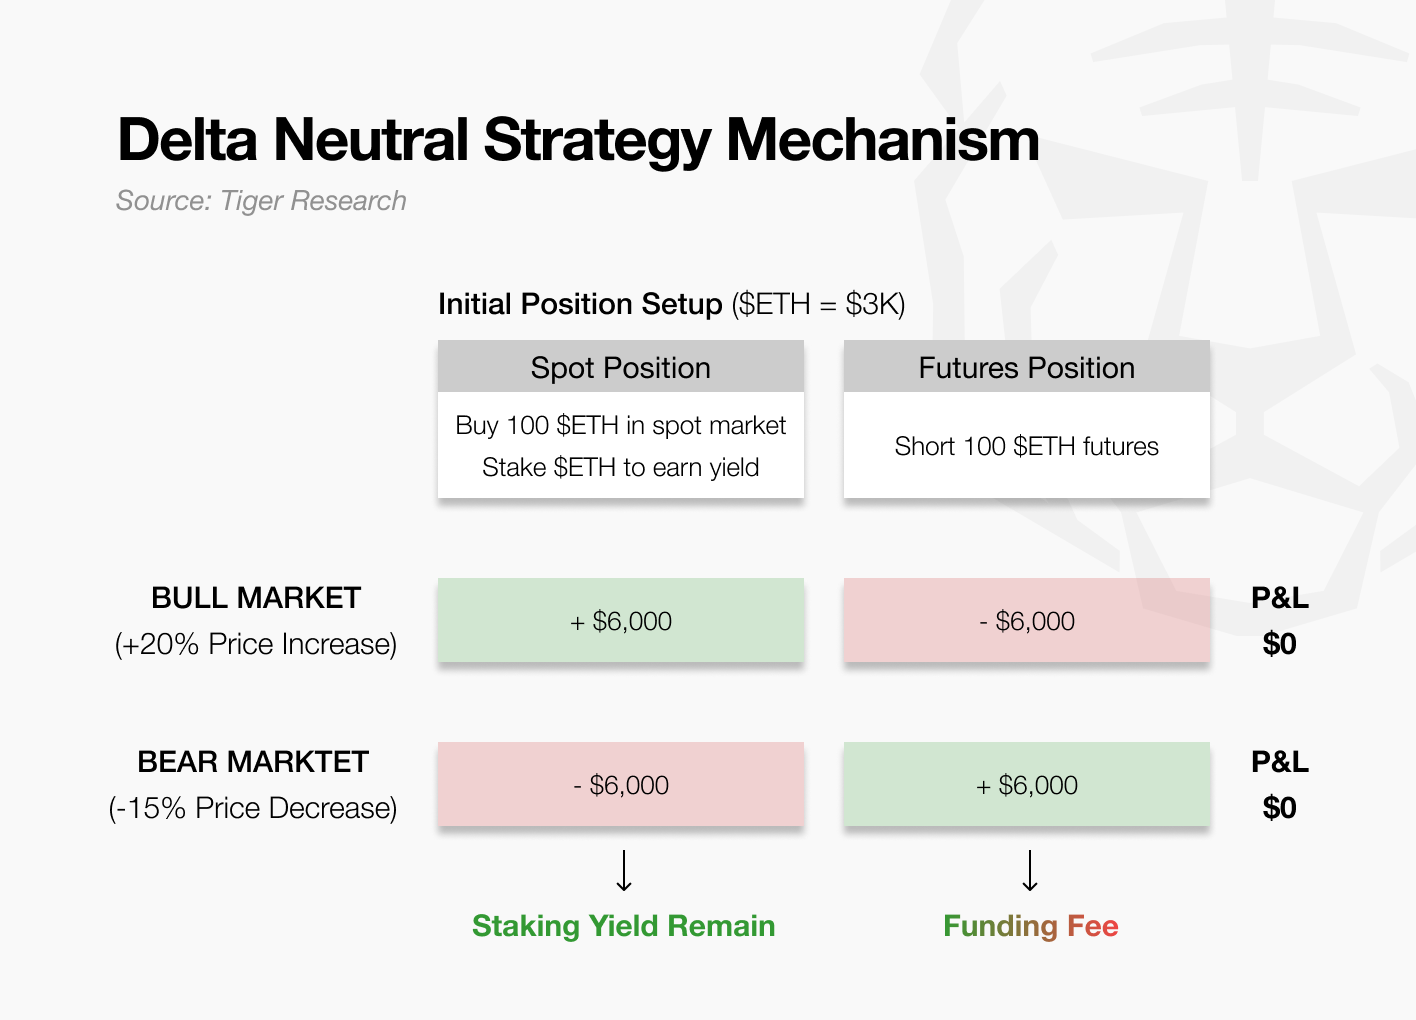
Task: Click the down arrow above Funding Fee
Action: (1030, 871)
